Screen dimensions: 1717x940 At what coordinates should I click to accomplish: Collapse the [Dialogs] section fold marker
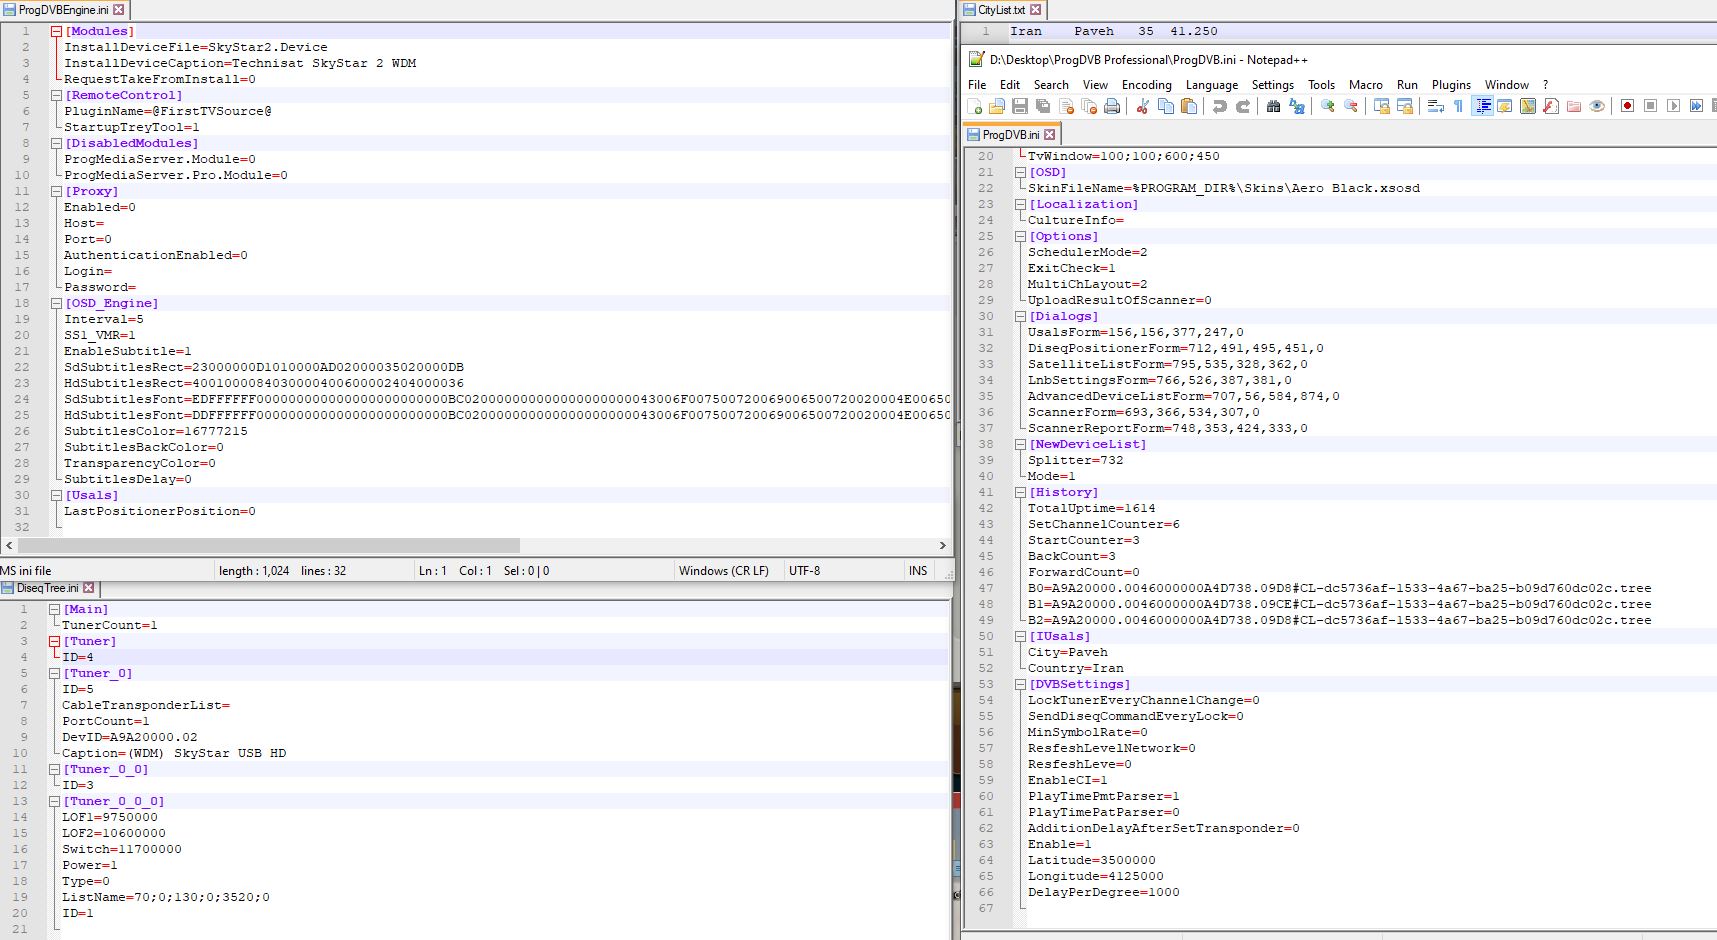tap(1020, 317)
